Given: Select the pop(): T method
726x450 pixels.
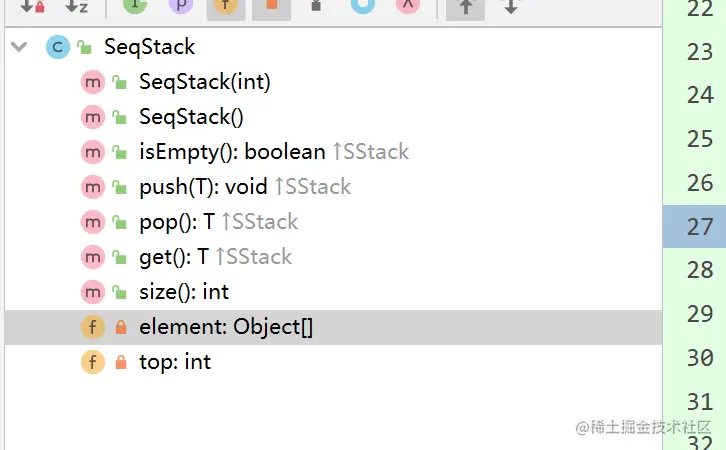Looking at the screenshot, I should (x=177, y=222).
